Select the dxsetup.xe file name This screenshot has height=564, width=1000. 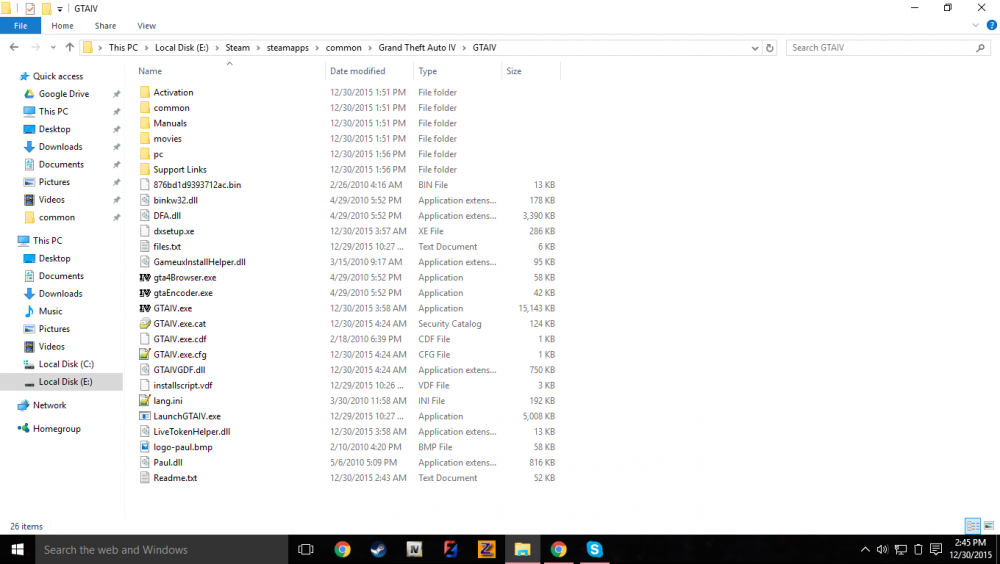(x=173, y=231)
